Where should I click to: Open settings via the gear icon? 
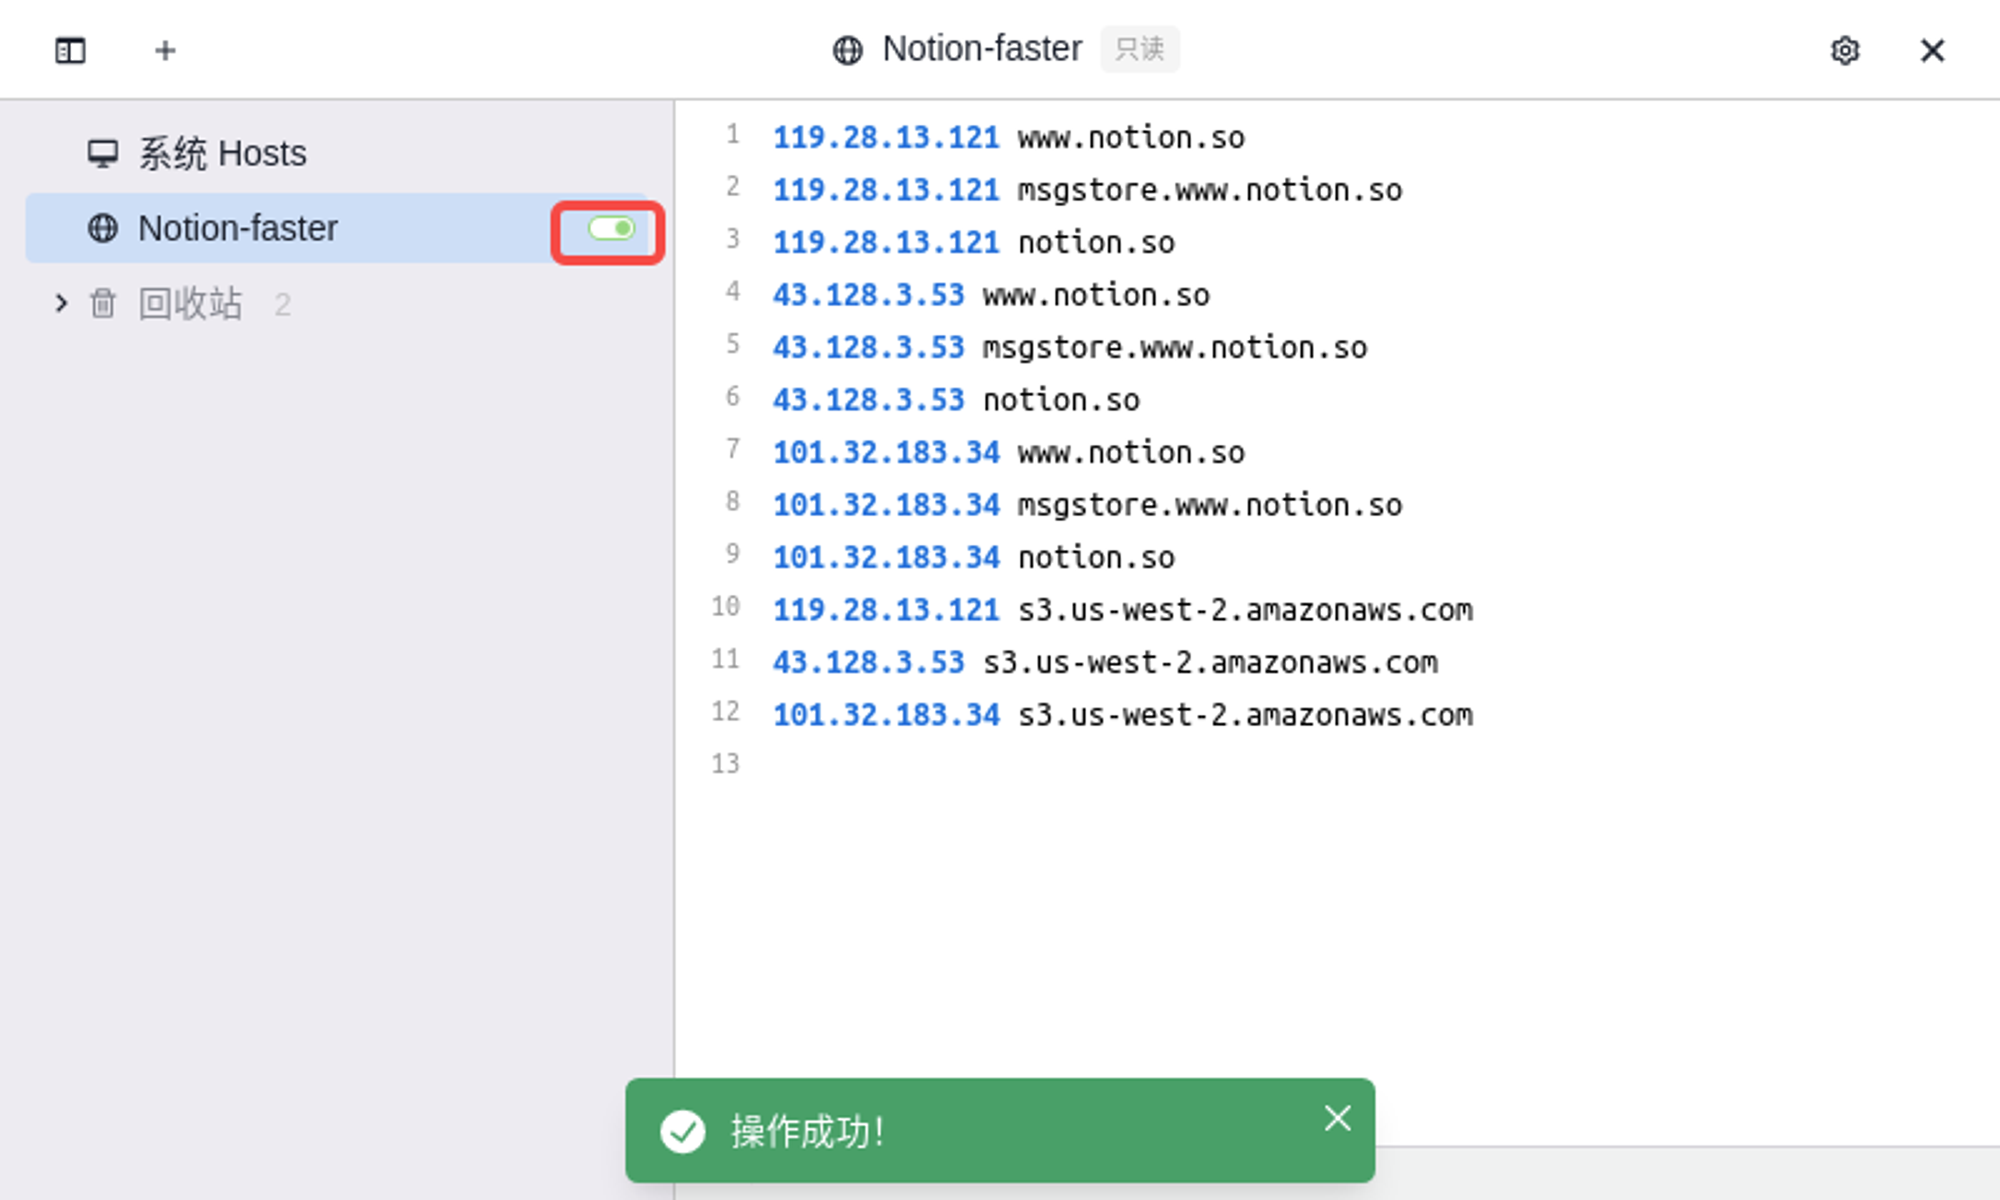(x=1844, y=50)
